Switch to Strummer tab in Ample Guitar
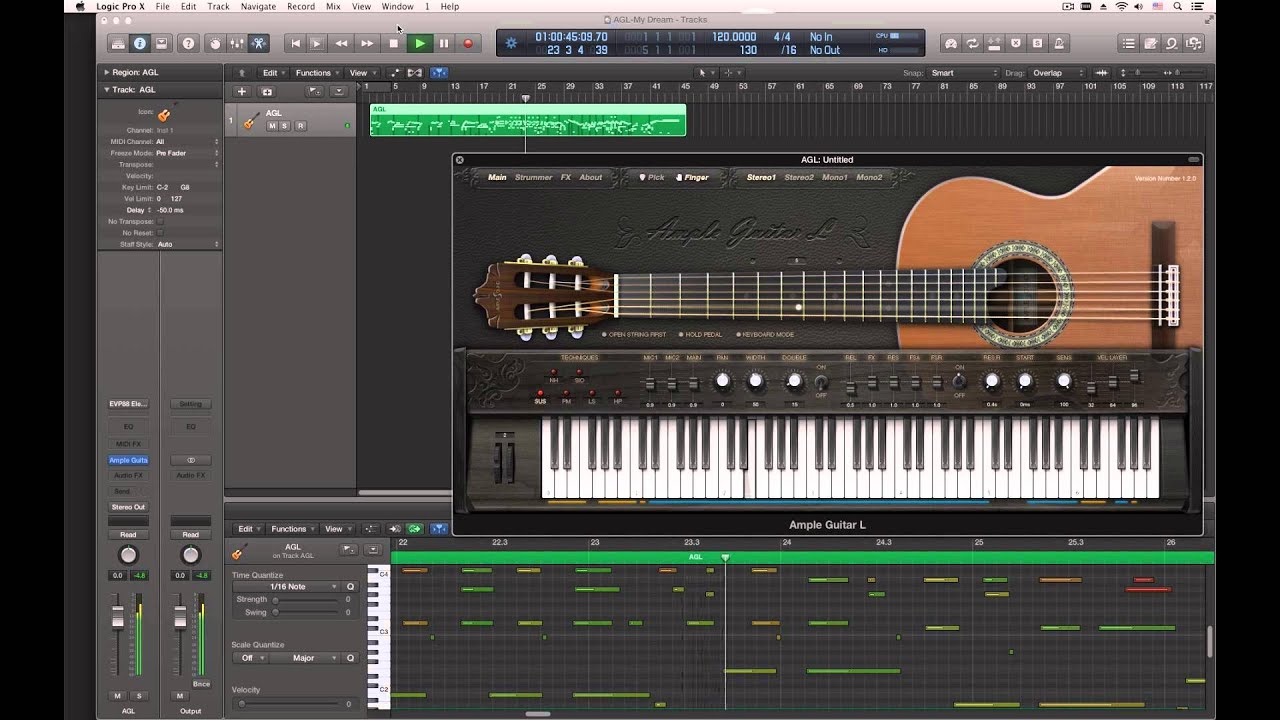This screenshot has width=1280, height=720. pyautogui.click(x=533, y=177)
